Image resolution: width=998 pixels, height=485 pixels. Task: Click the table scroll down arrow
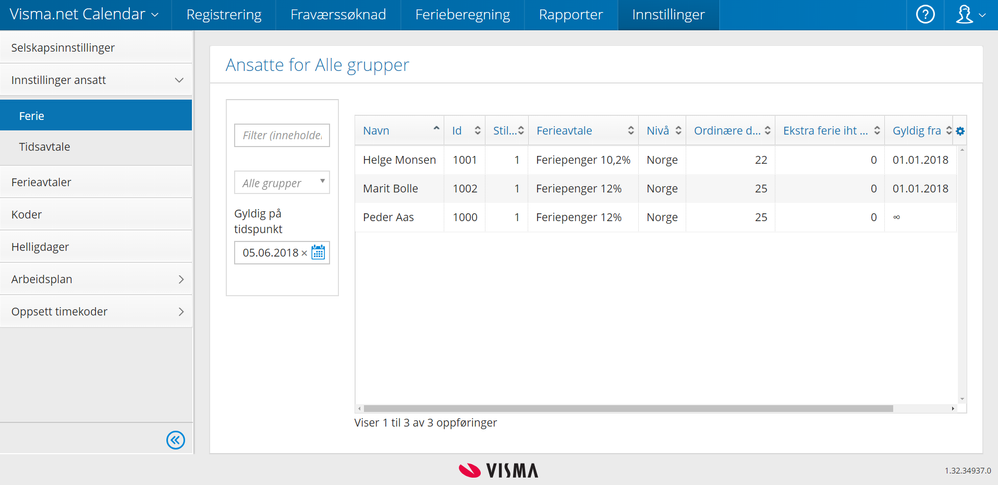[962, 400]
